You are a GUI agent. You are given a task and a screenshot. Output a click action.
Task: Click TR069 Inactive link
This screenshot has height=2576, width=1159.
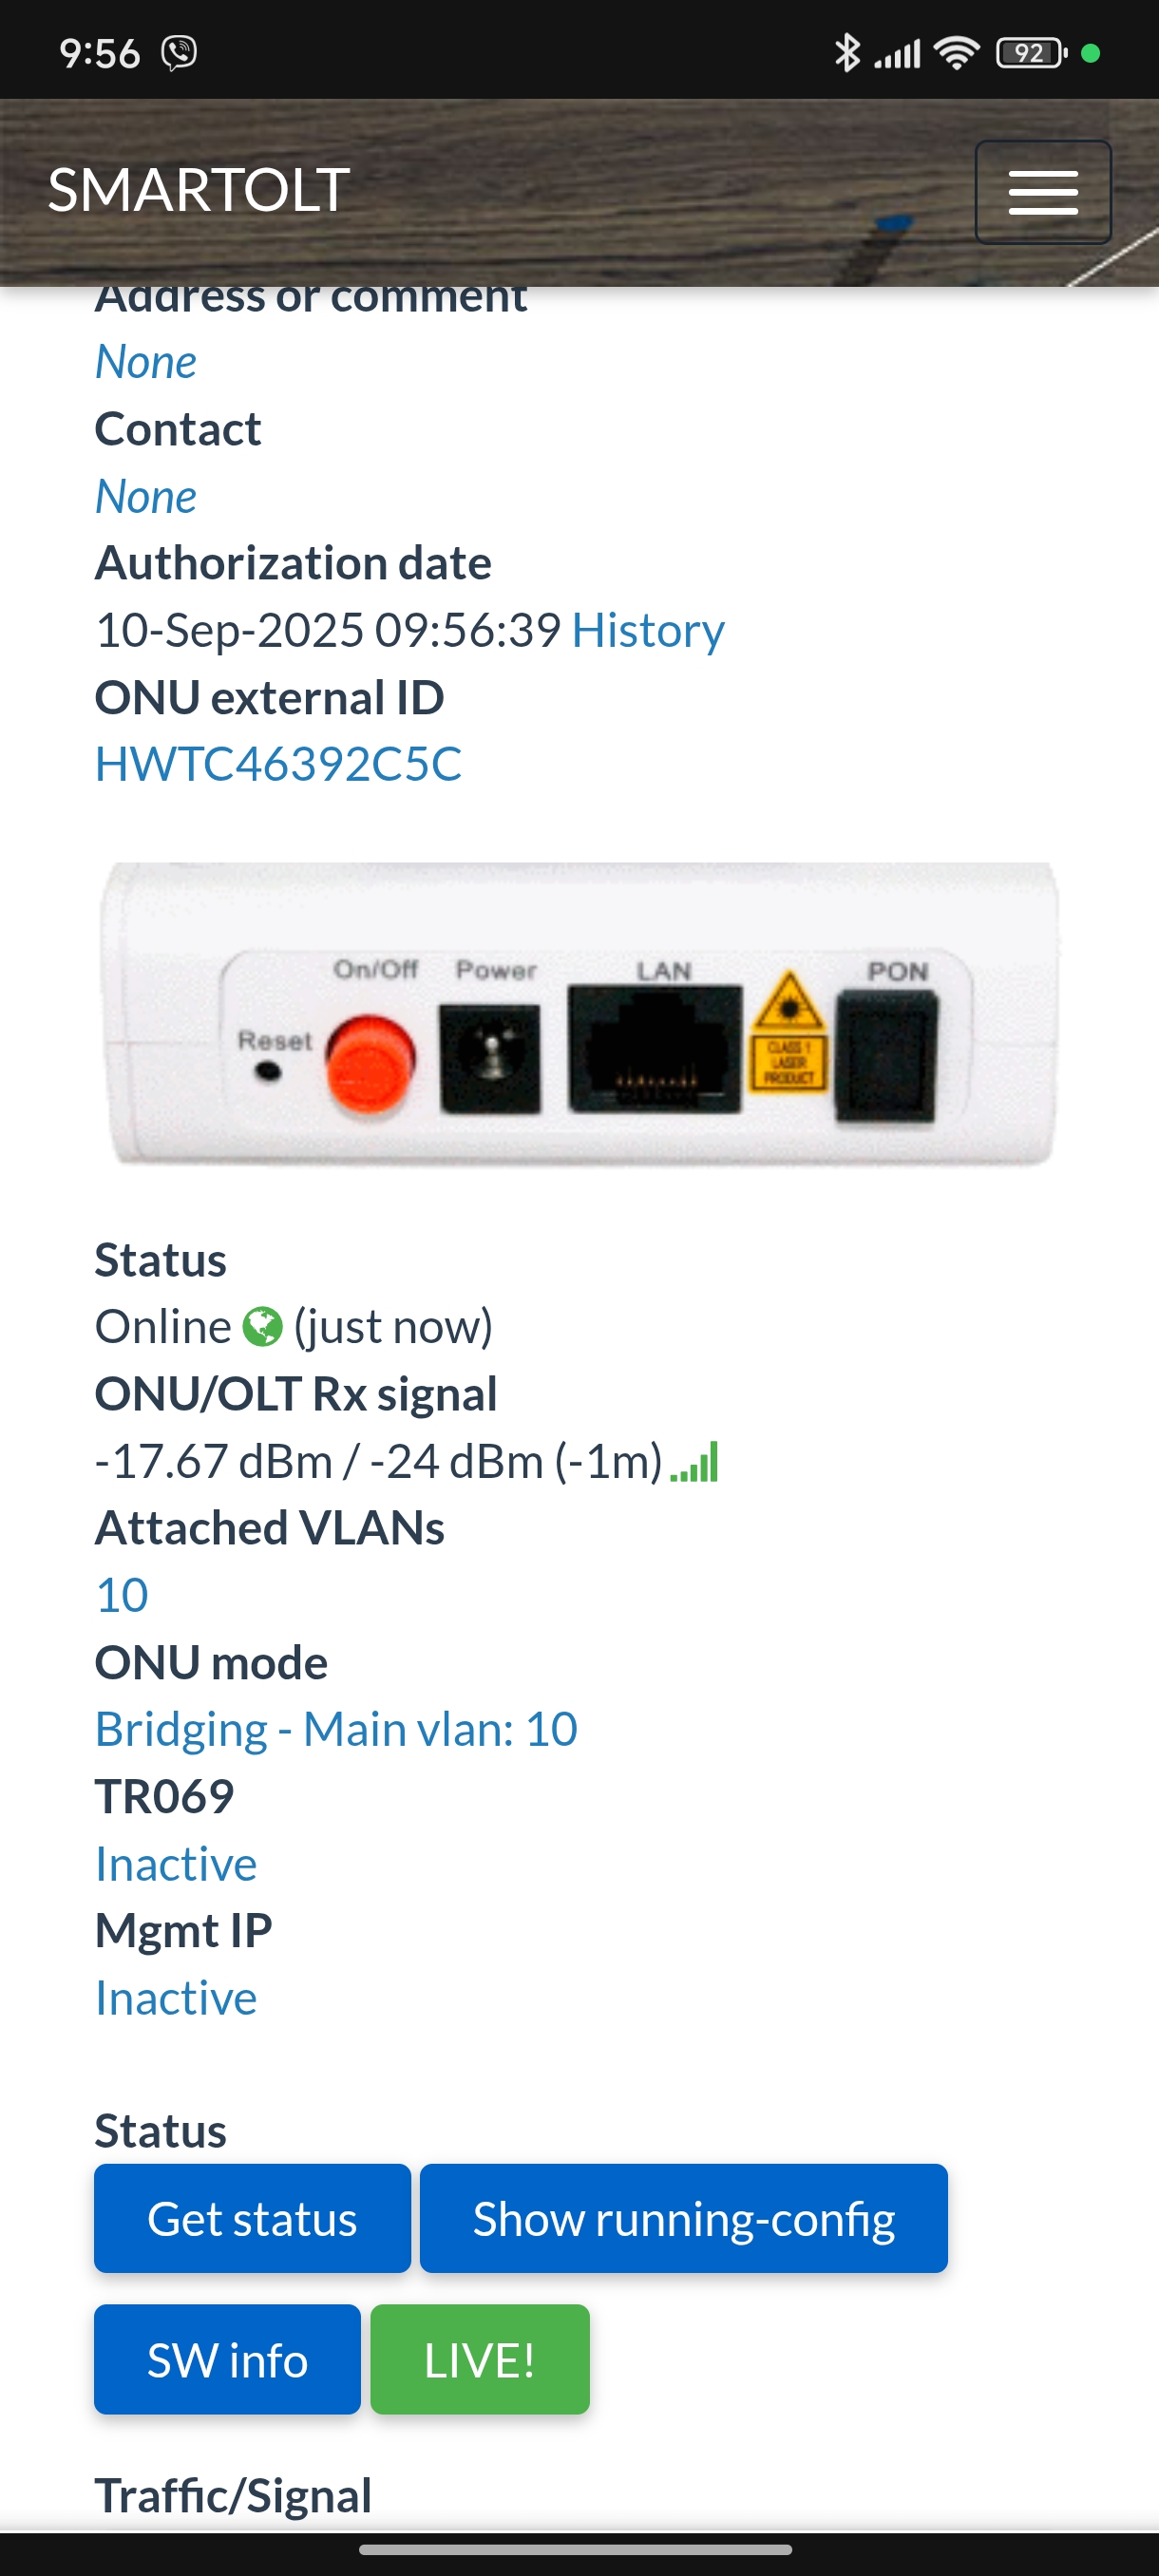[x=176, y=1865]
